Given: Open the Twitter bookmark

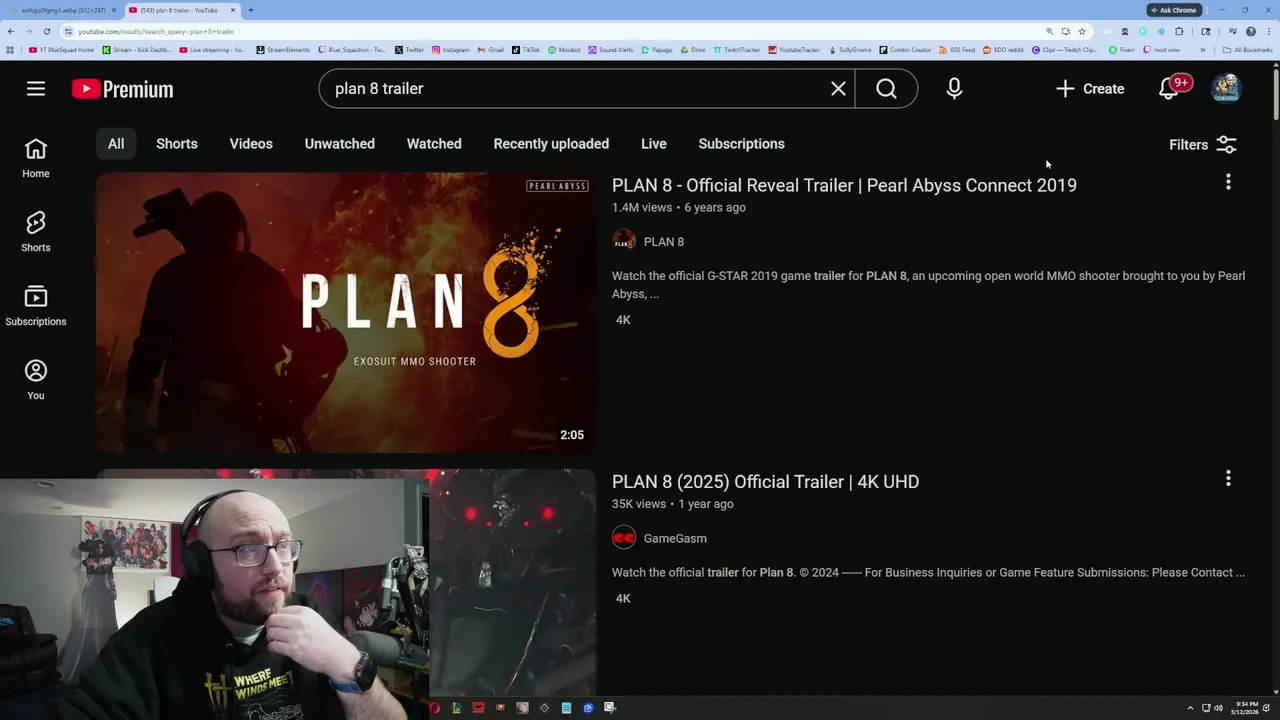Looking at the screenshot, I should click(409, 49).
